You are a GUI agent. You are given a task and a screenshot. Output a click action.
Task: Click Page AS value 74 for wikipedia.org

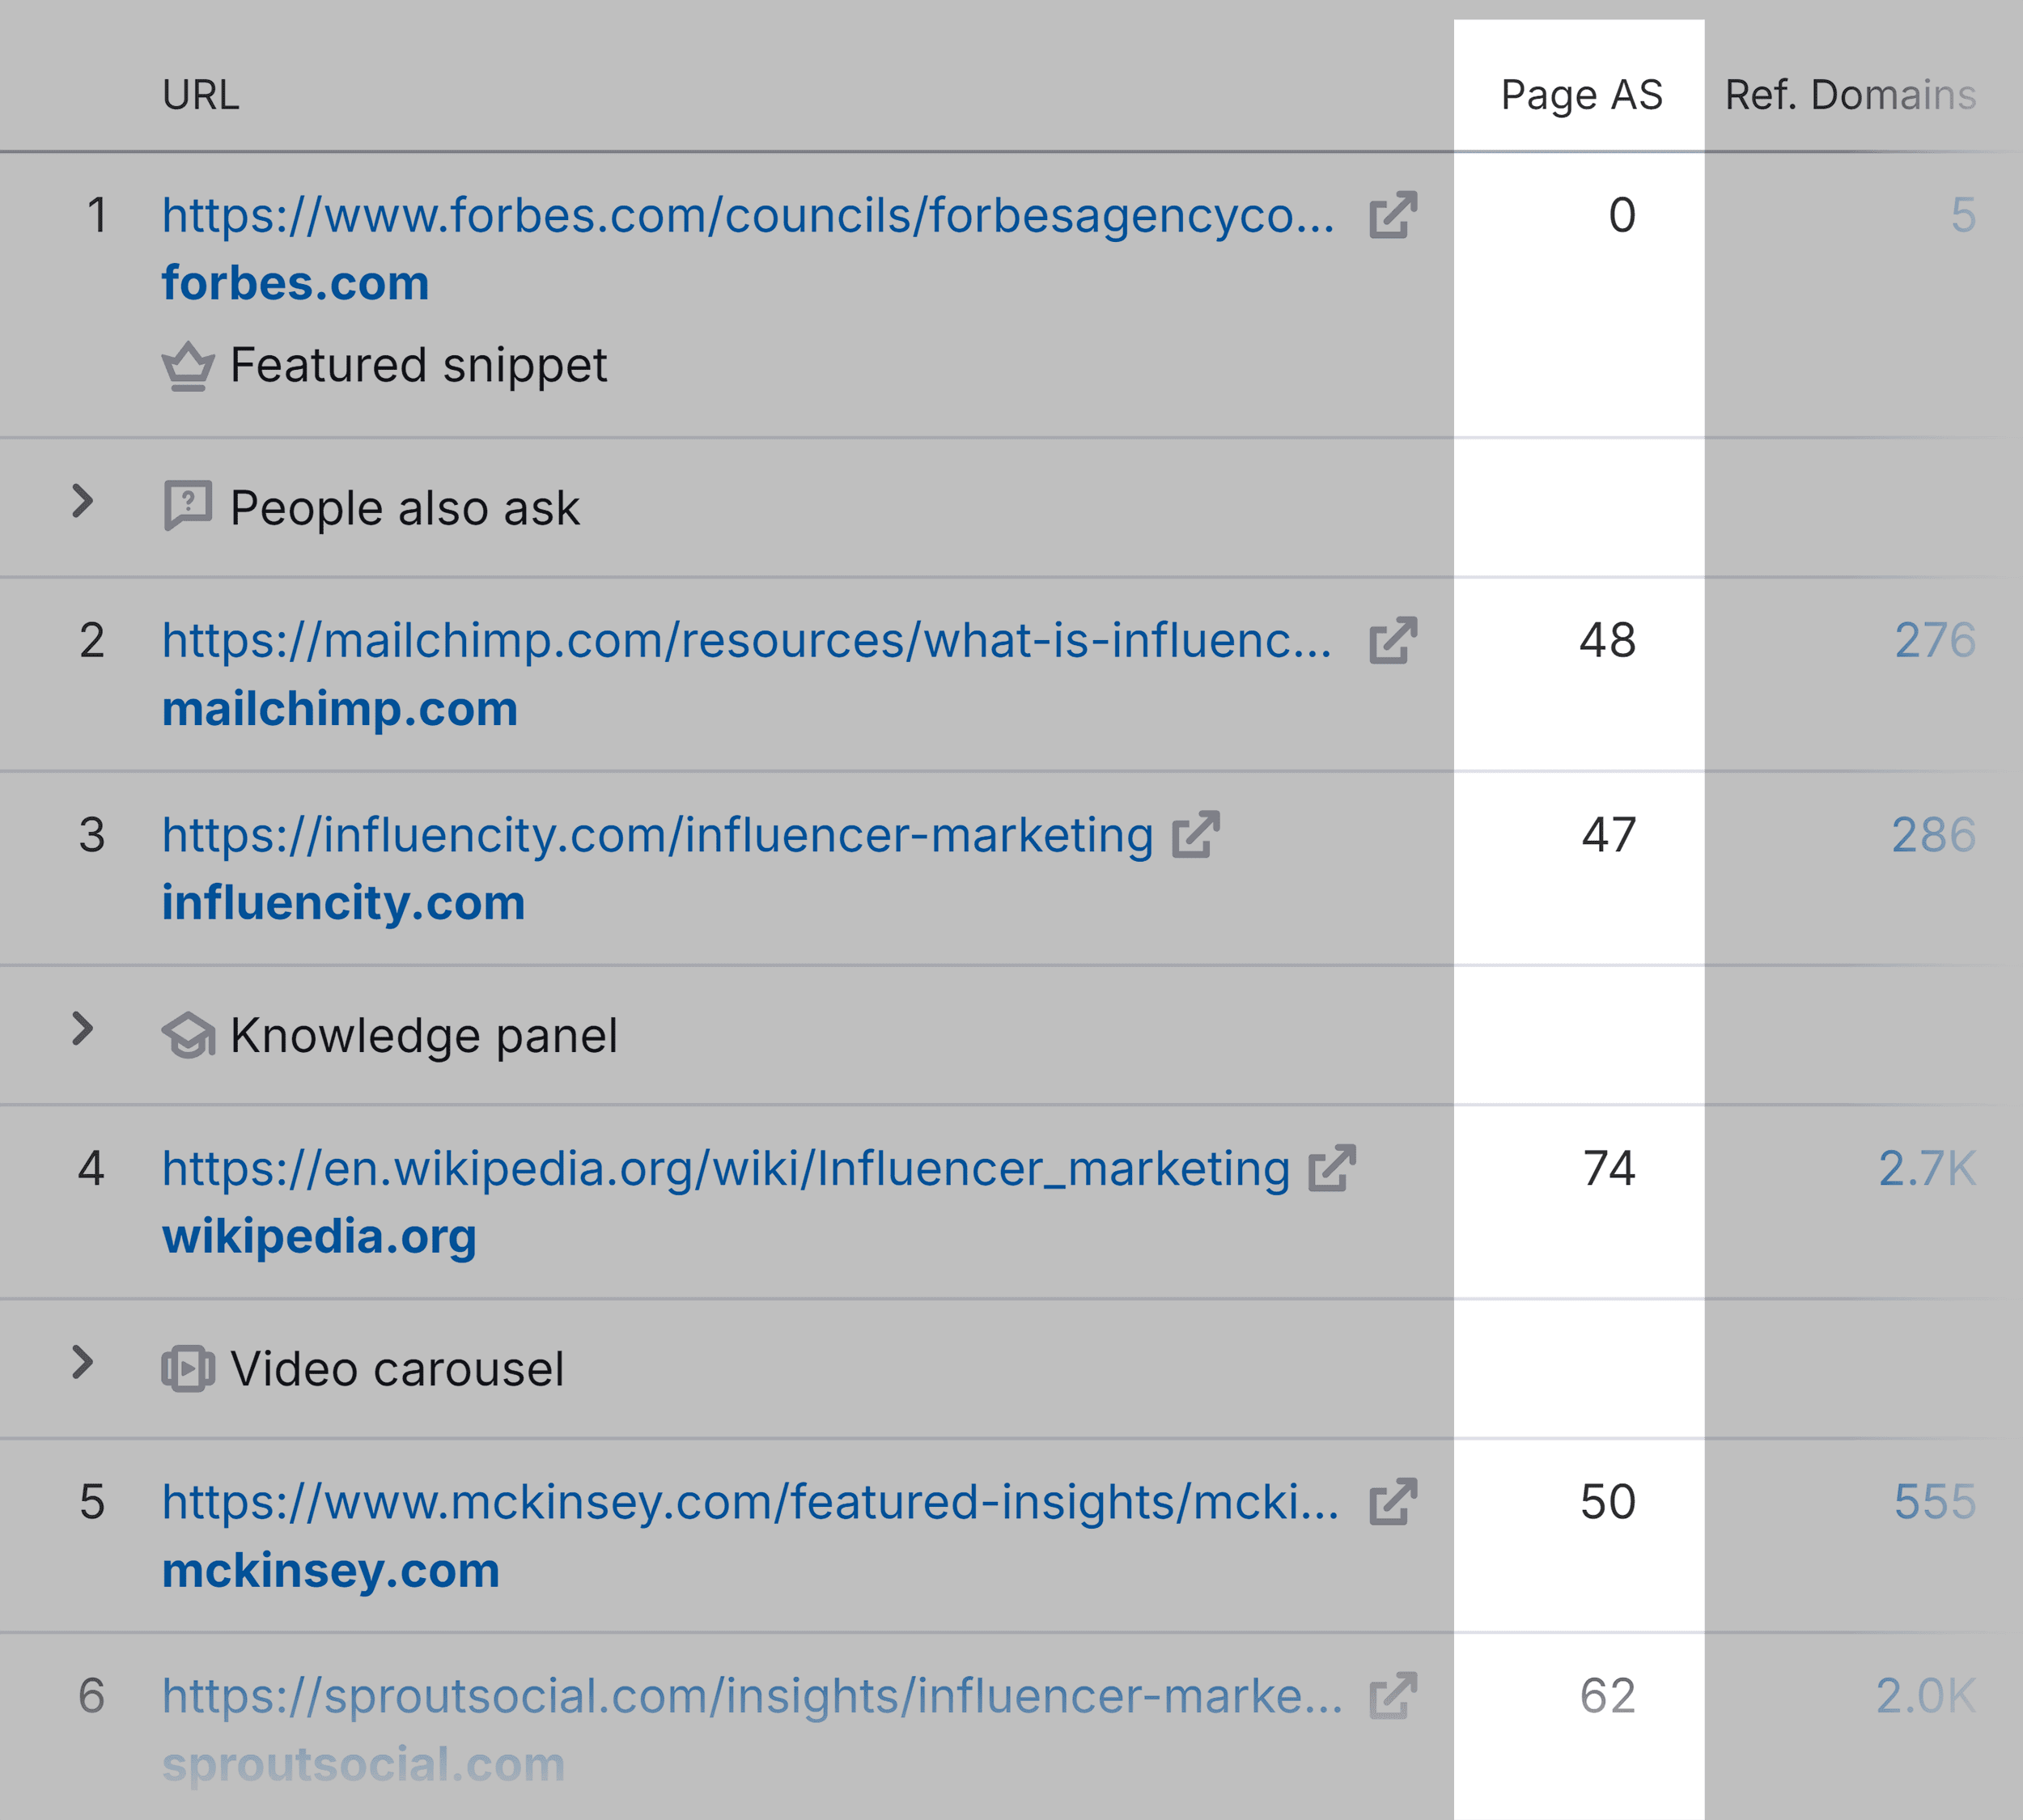(1609, 1168)
